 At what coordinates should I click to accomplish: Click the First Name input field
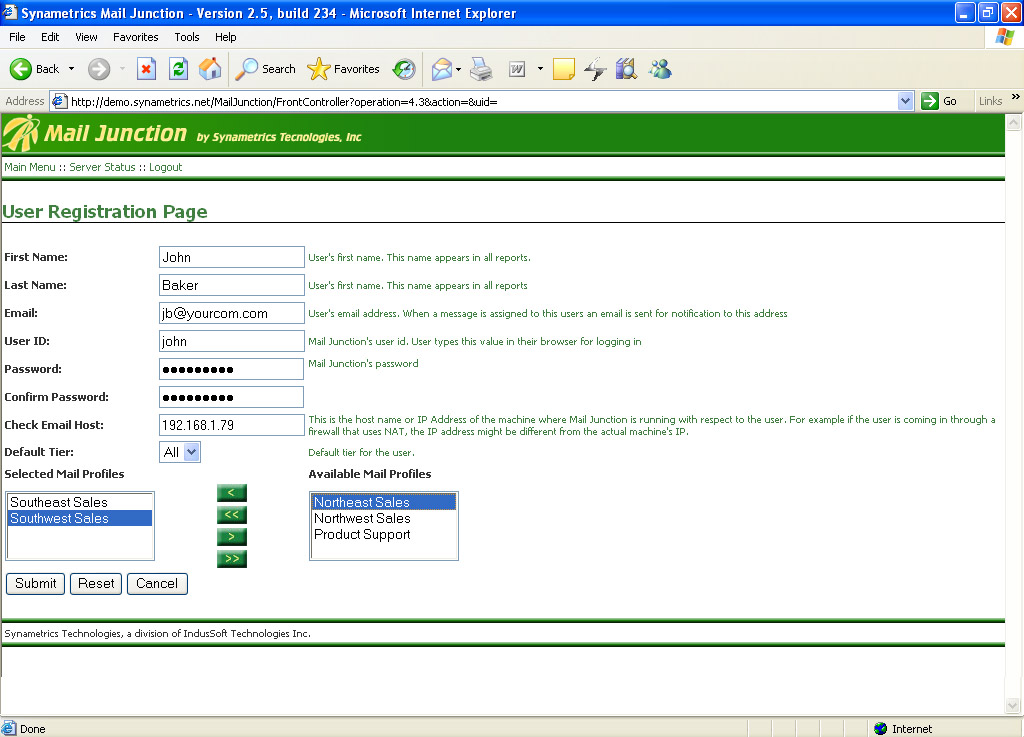pyautogui.click(x=232, y=257)
